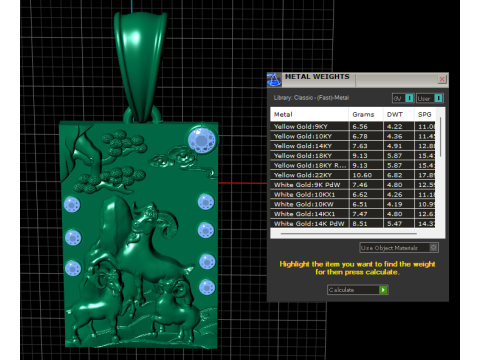Select the Yellow Gold:18KY row
480x360 pixels.
(x=353, y=155)
